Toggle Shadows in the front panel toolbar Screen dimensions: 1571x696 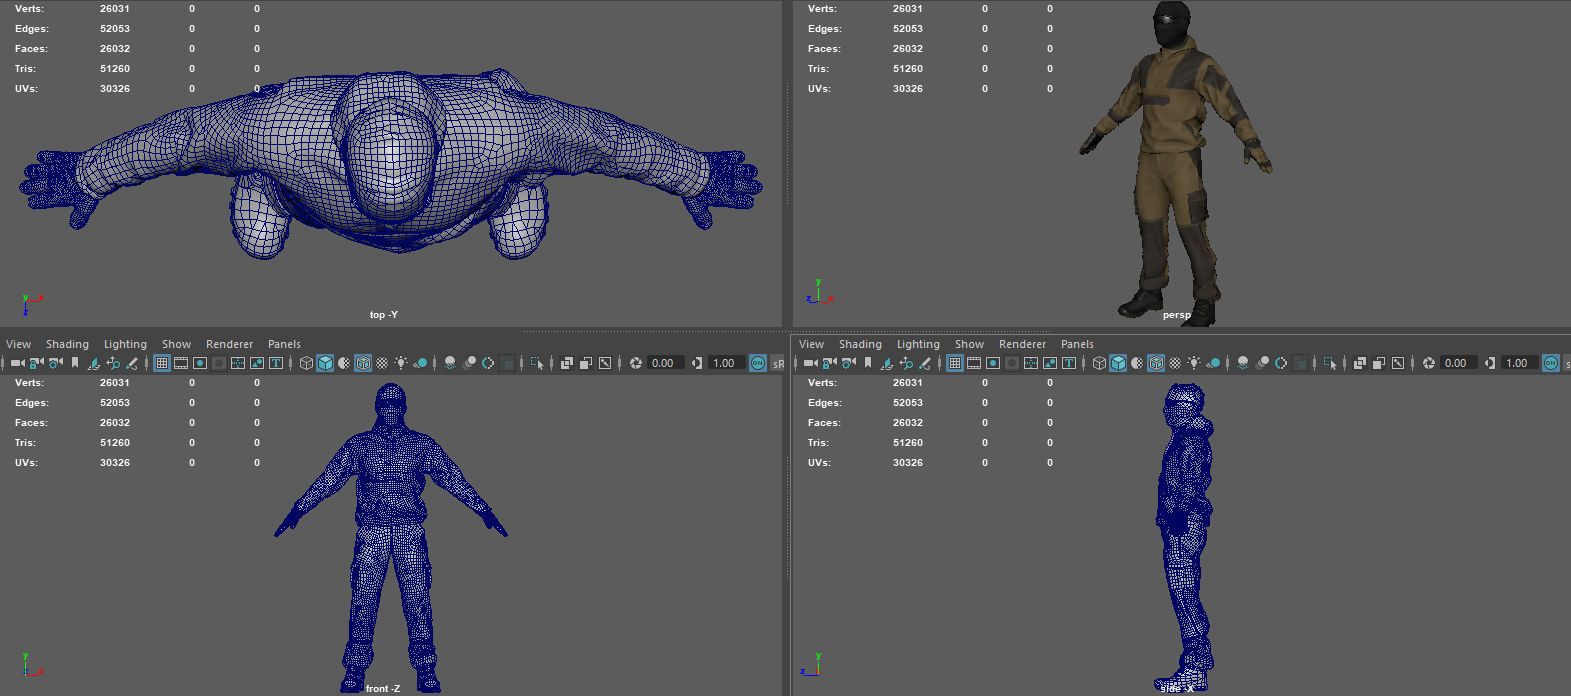(x=421, y=363)
